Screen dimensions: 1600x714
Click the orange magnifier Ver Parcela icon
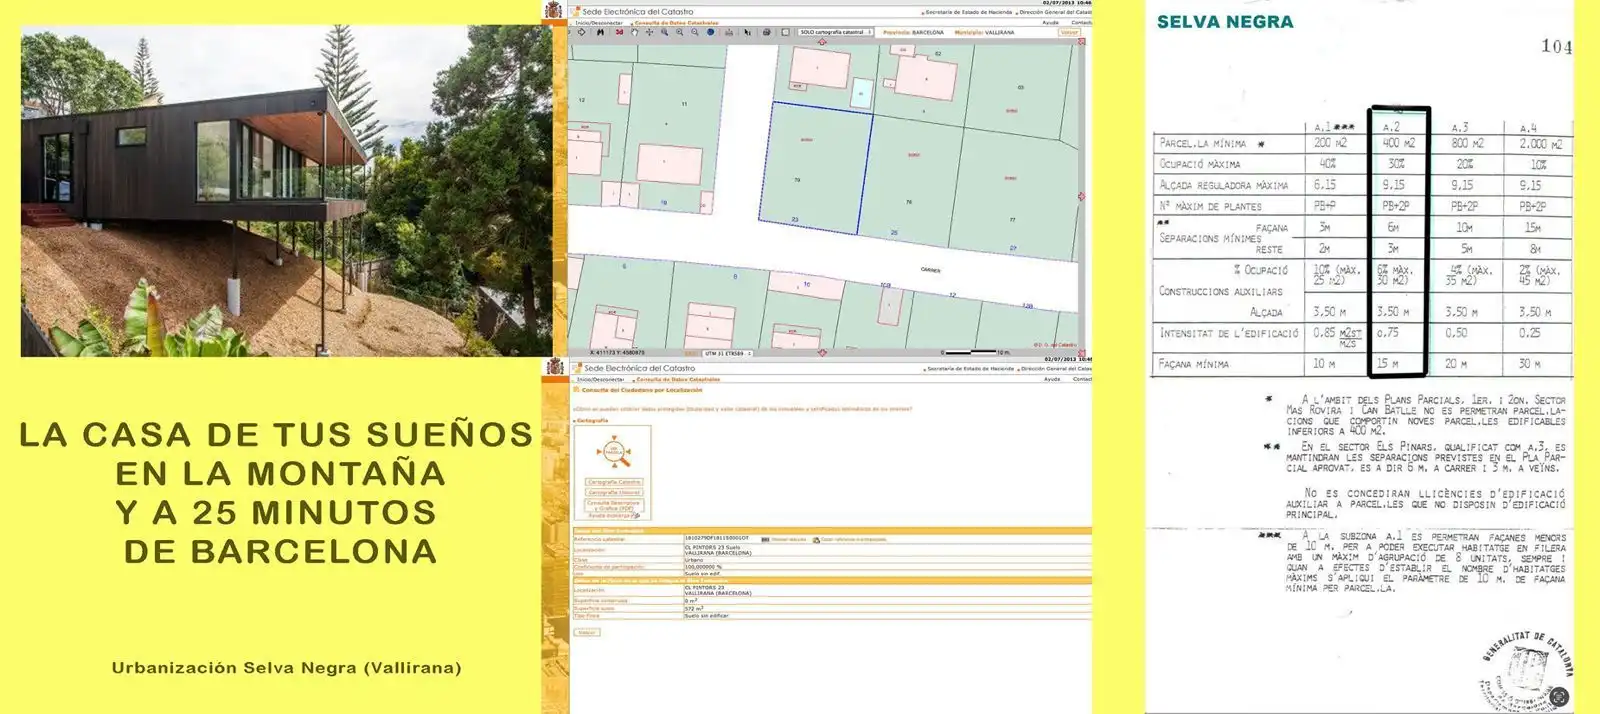coord(612,453)
